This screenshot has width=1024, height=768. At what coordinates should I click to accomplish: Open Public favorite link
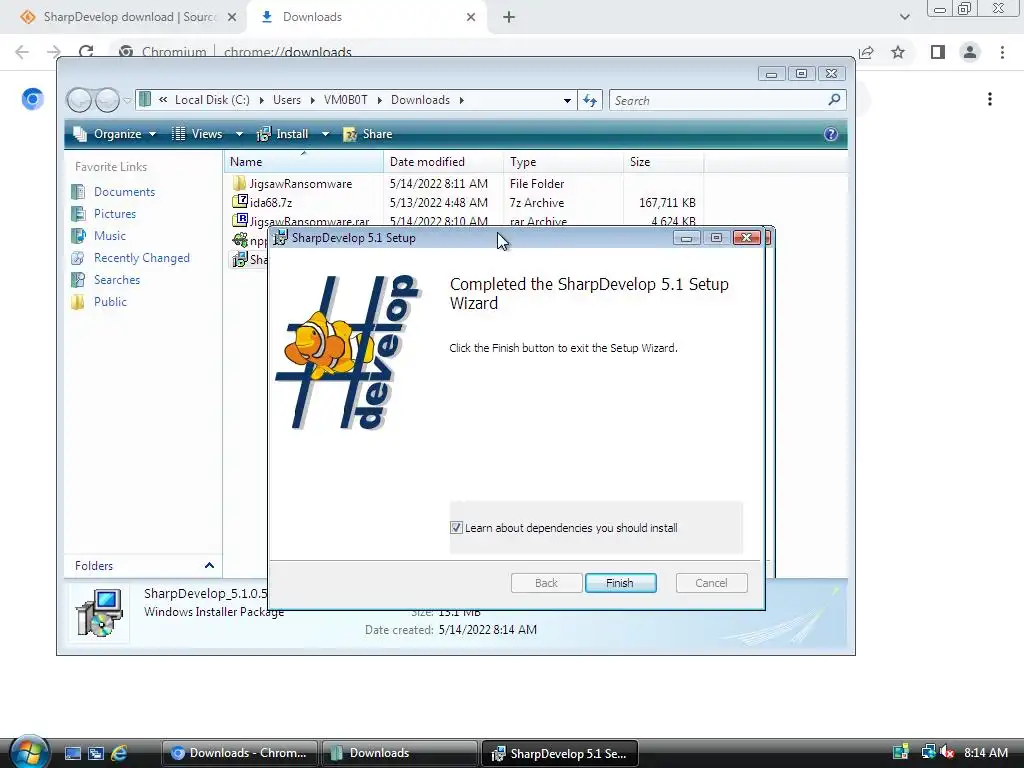[110, 302]
